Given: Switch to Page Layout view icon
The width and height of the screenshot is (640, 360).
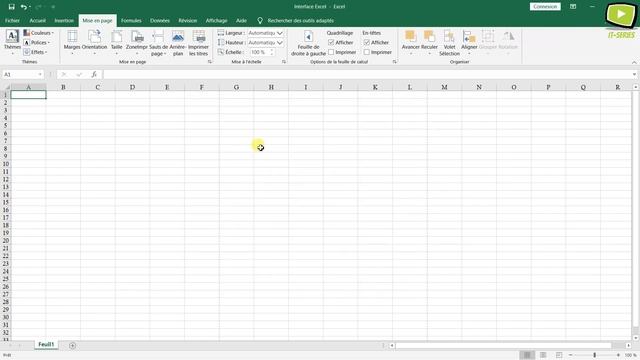Looking at the screenshot, I should pos(543,355).
